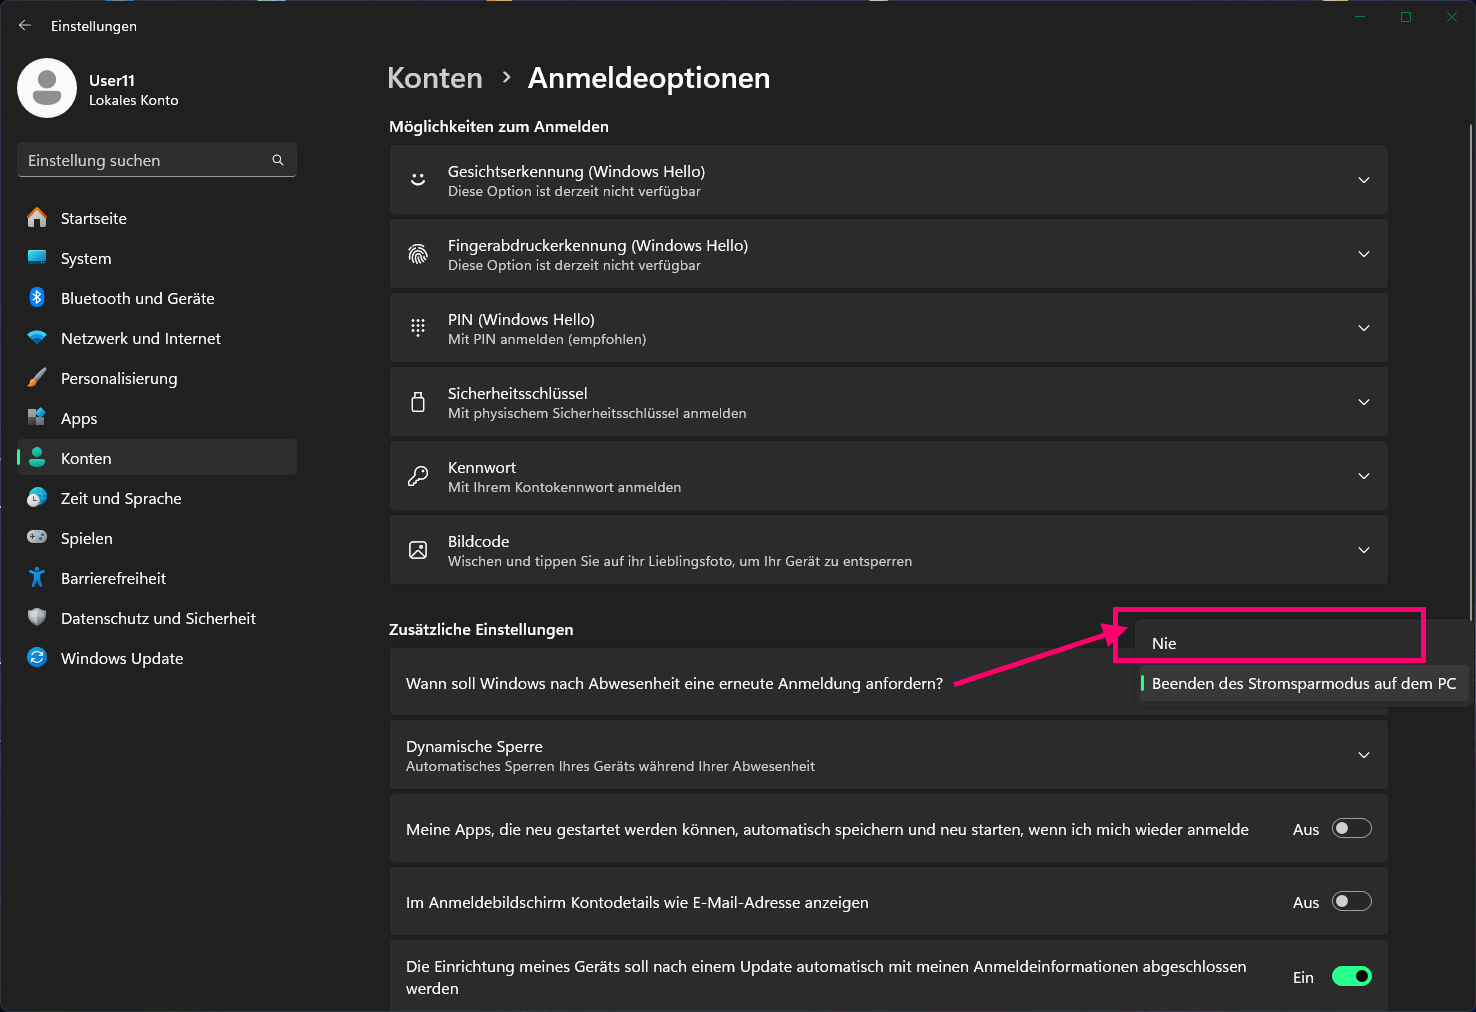The height and width of the screenshot is (1012, 1476).
Task: Open Personalisierung settings
Action: [x=157, y=378]
